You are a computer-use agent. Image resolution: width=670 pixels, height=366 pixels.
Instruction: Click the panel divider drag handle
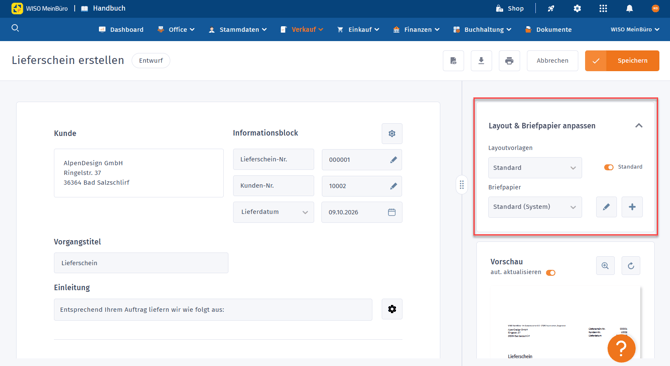(x=461, y=185)
